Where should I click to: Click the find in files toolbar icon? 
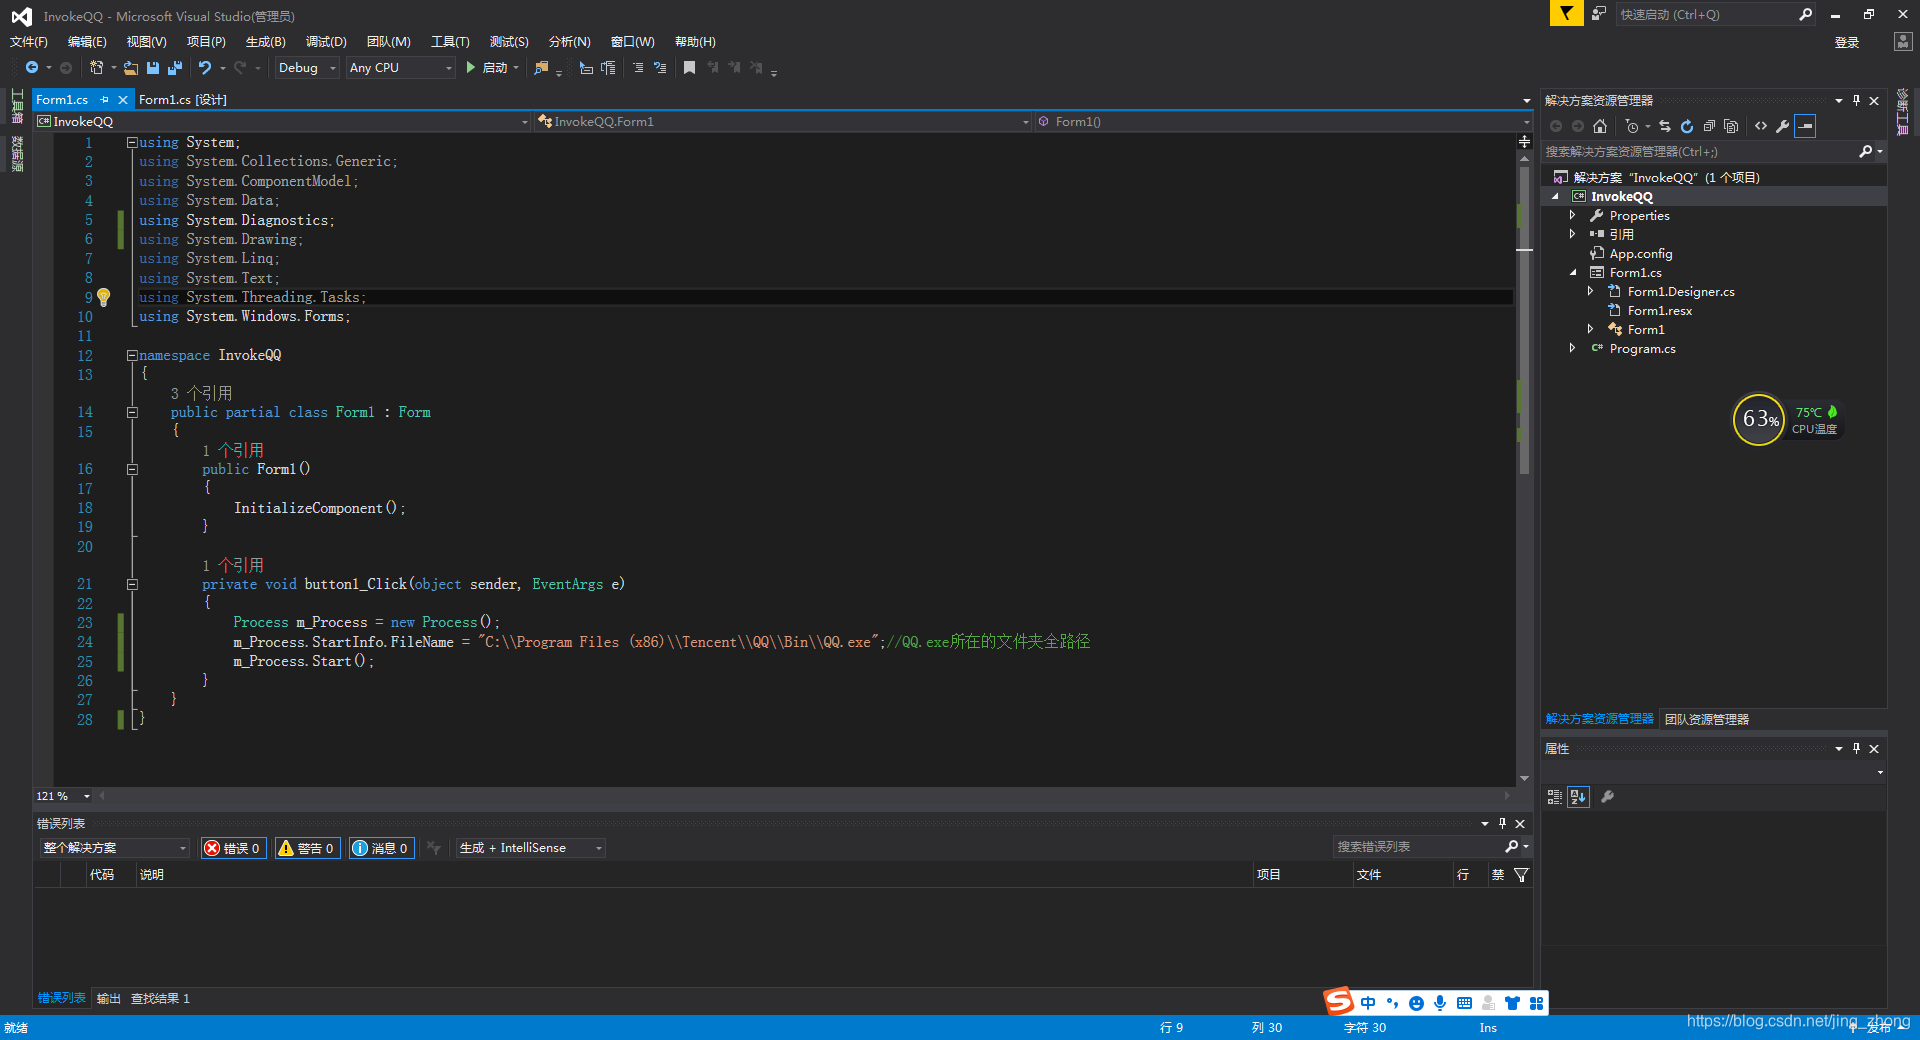(x=541, y=68)
